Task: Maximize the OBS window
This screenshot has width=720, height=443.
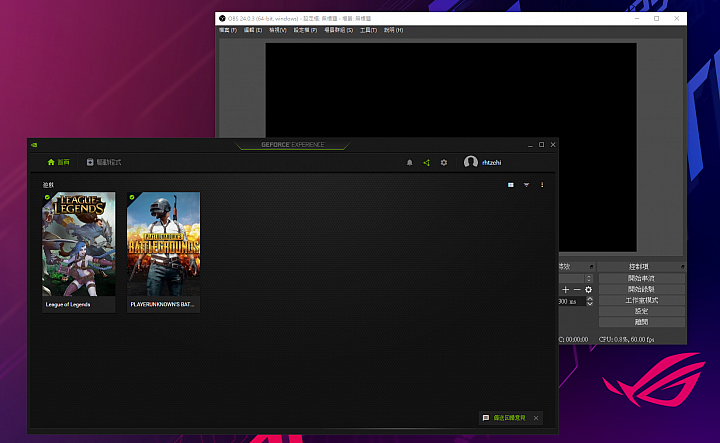Action: pos(657,18)
